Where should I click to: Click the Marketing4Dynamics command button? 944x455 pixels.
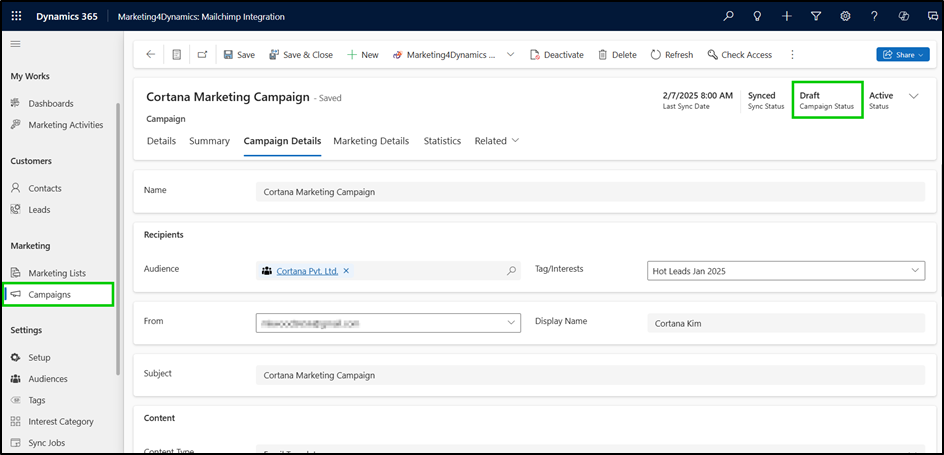pyautogui.click(x=444, y=55)
